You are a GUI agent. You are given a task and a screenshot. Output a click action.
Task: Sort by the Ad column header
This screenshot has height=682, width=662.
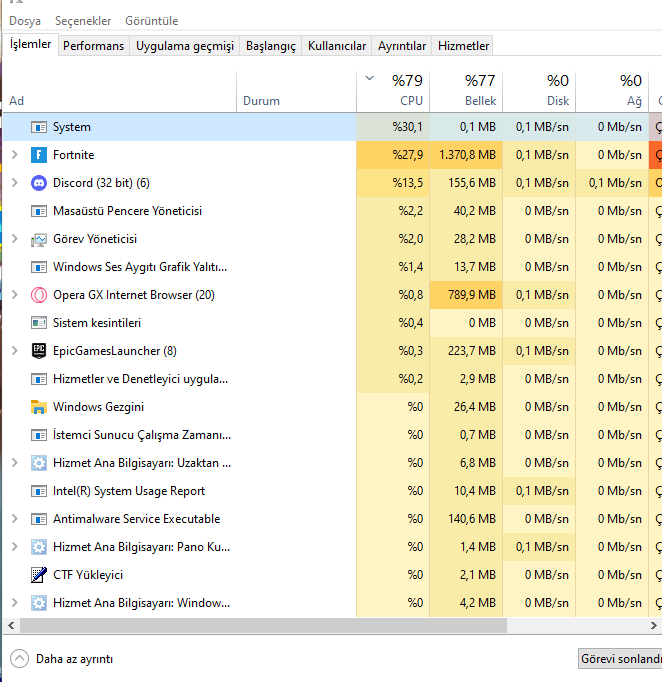pos(120,91)
